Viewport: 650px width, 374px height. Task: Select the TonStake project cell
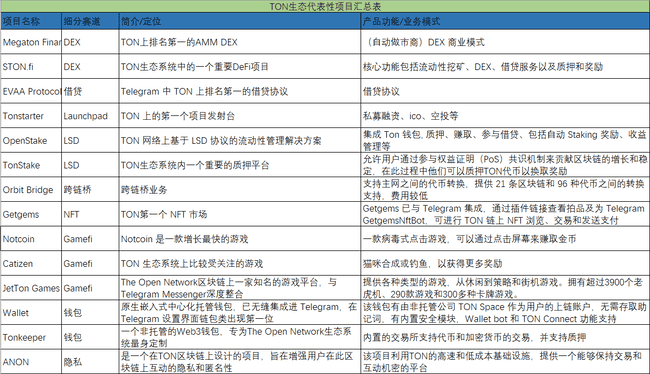coord(31,165)
